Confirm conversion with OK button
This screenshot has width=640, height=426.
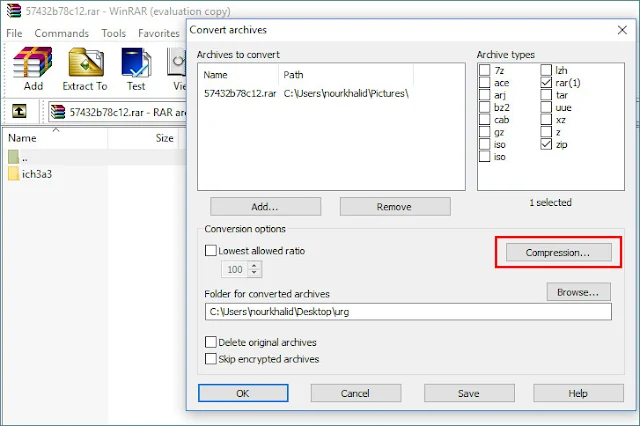coord(243,393)
